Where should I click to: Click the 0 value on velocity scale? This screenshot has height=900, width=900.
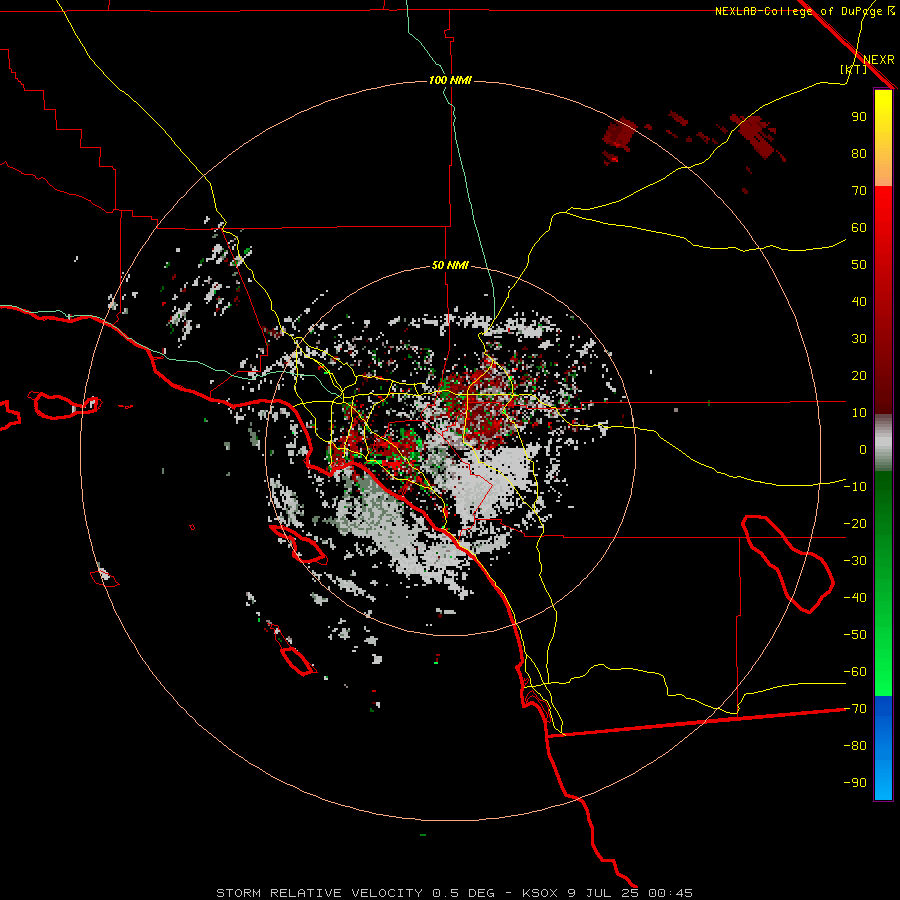(x=863, y=450)
